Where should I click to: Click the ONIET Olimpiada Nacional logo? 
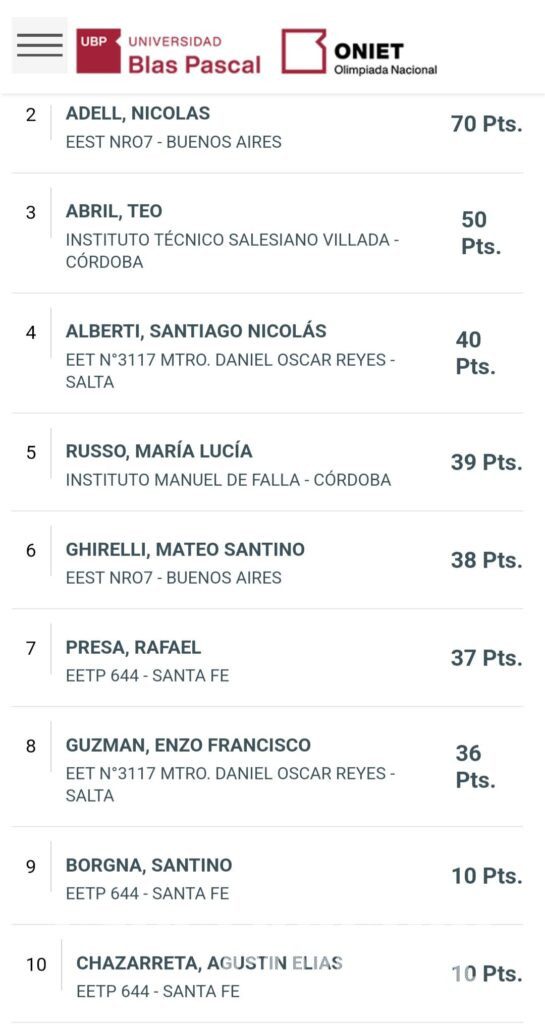(360, 52)
